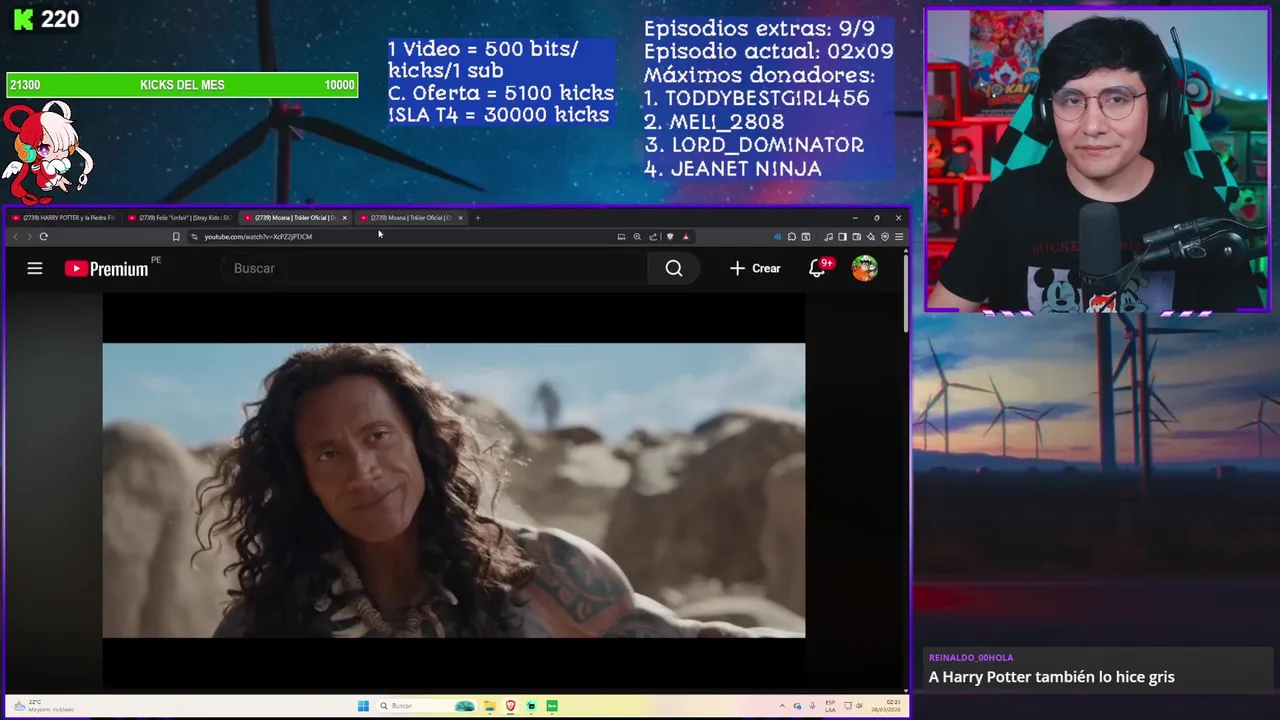
Task: Open the weather widget on the taskbar
Action: [44, 706]
